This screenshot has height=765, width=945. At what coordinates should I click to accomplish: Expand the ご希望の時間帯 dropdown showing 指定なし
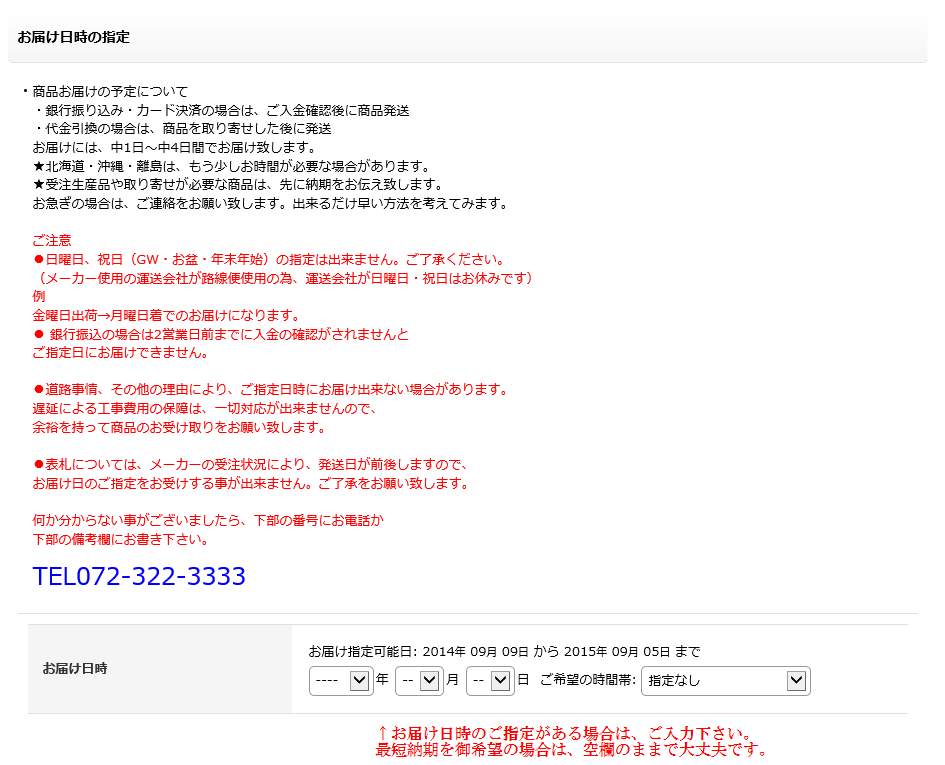click(725, 681)
